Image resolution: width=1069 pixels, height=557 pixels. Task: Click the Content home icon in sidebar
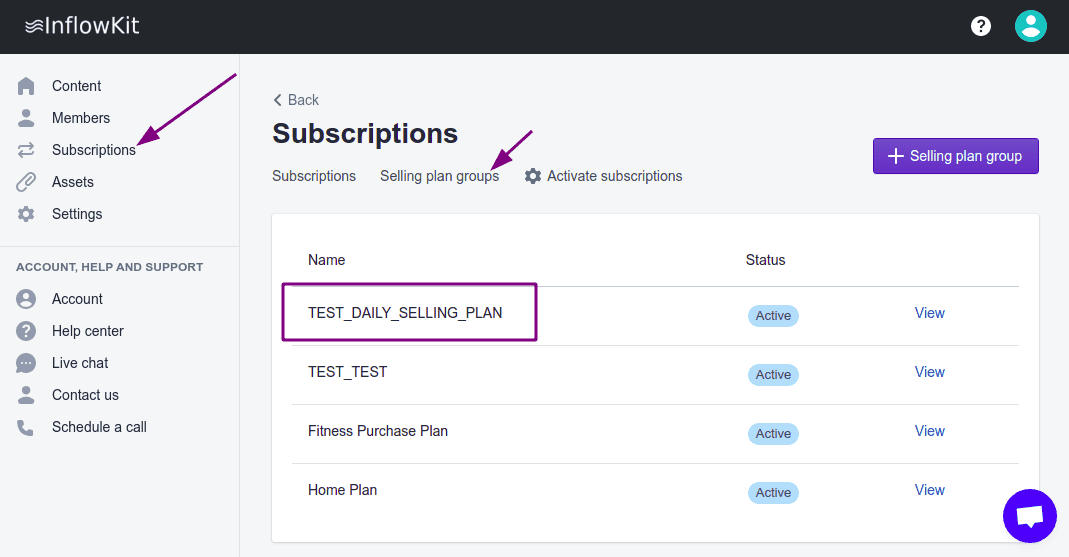coord(26,86)
